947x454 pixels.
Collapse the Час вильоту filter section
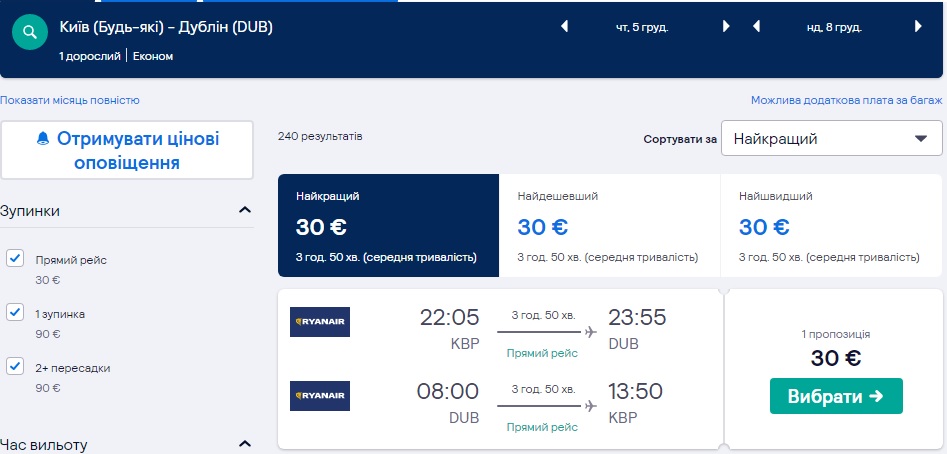(244, 444)
